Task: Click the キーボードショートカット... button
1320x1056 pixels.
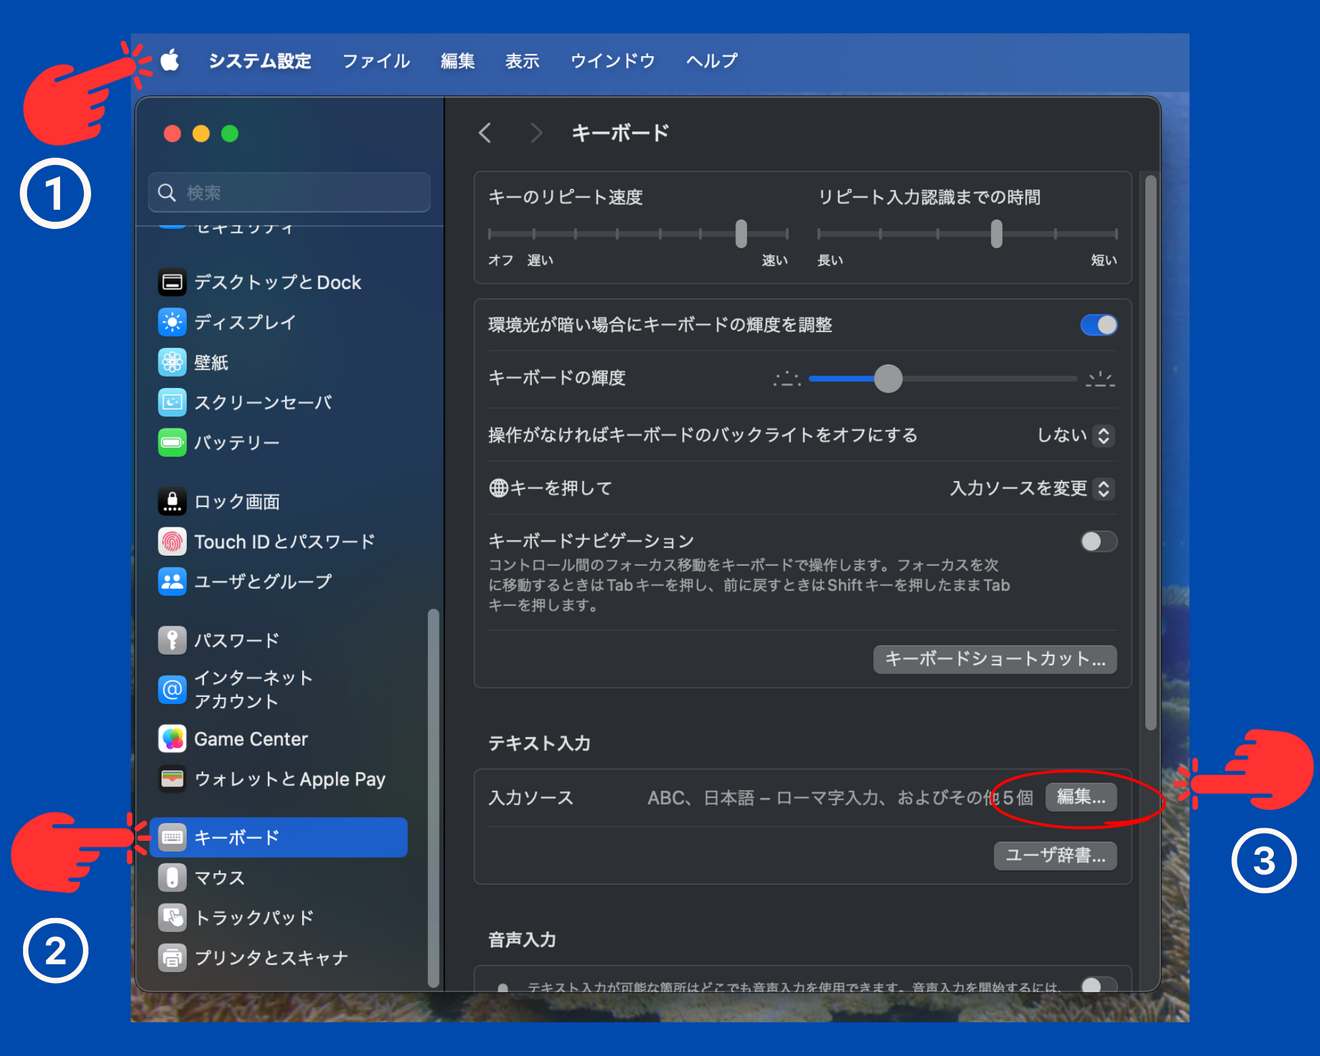Action: [x=995, y=659]
